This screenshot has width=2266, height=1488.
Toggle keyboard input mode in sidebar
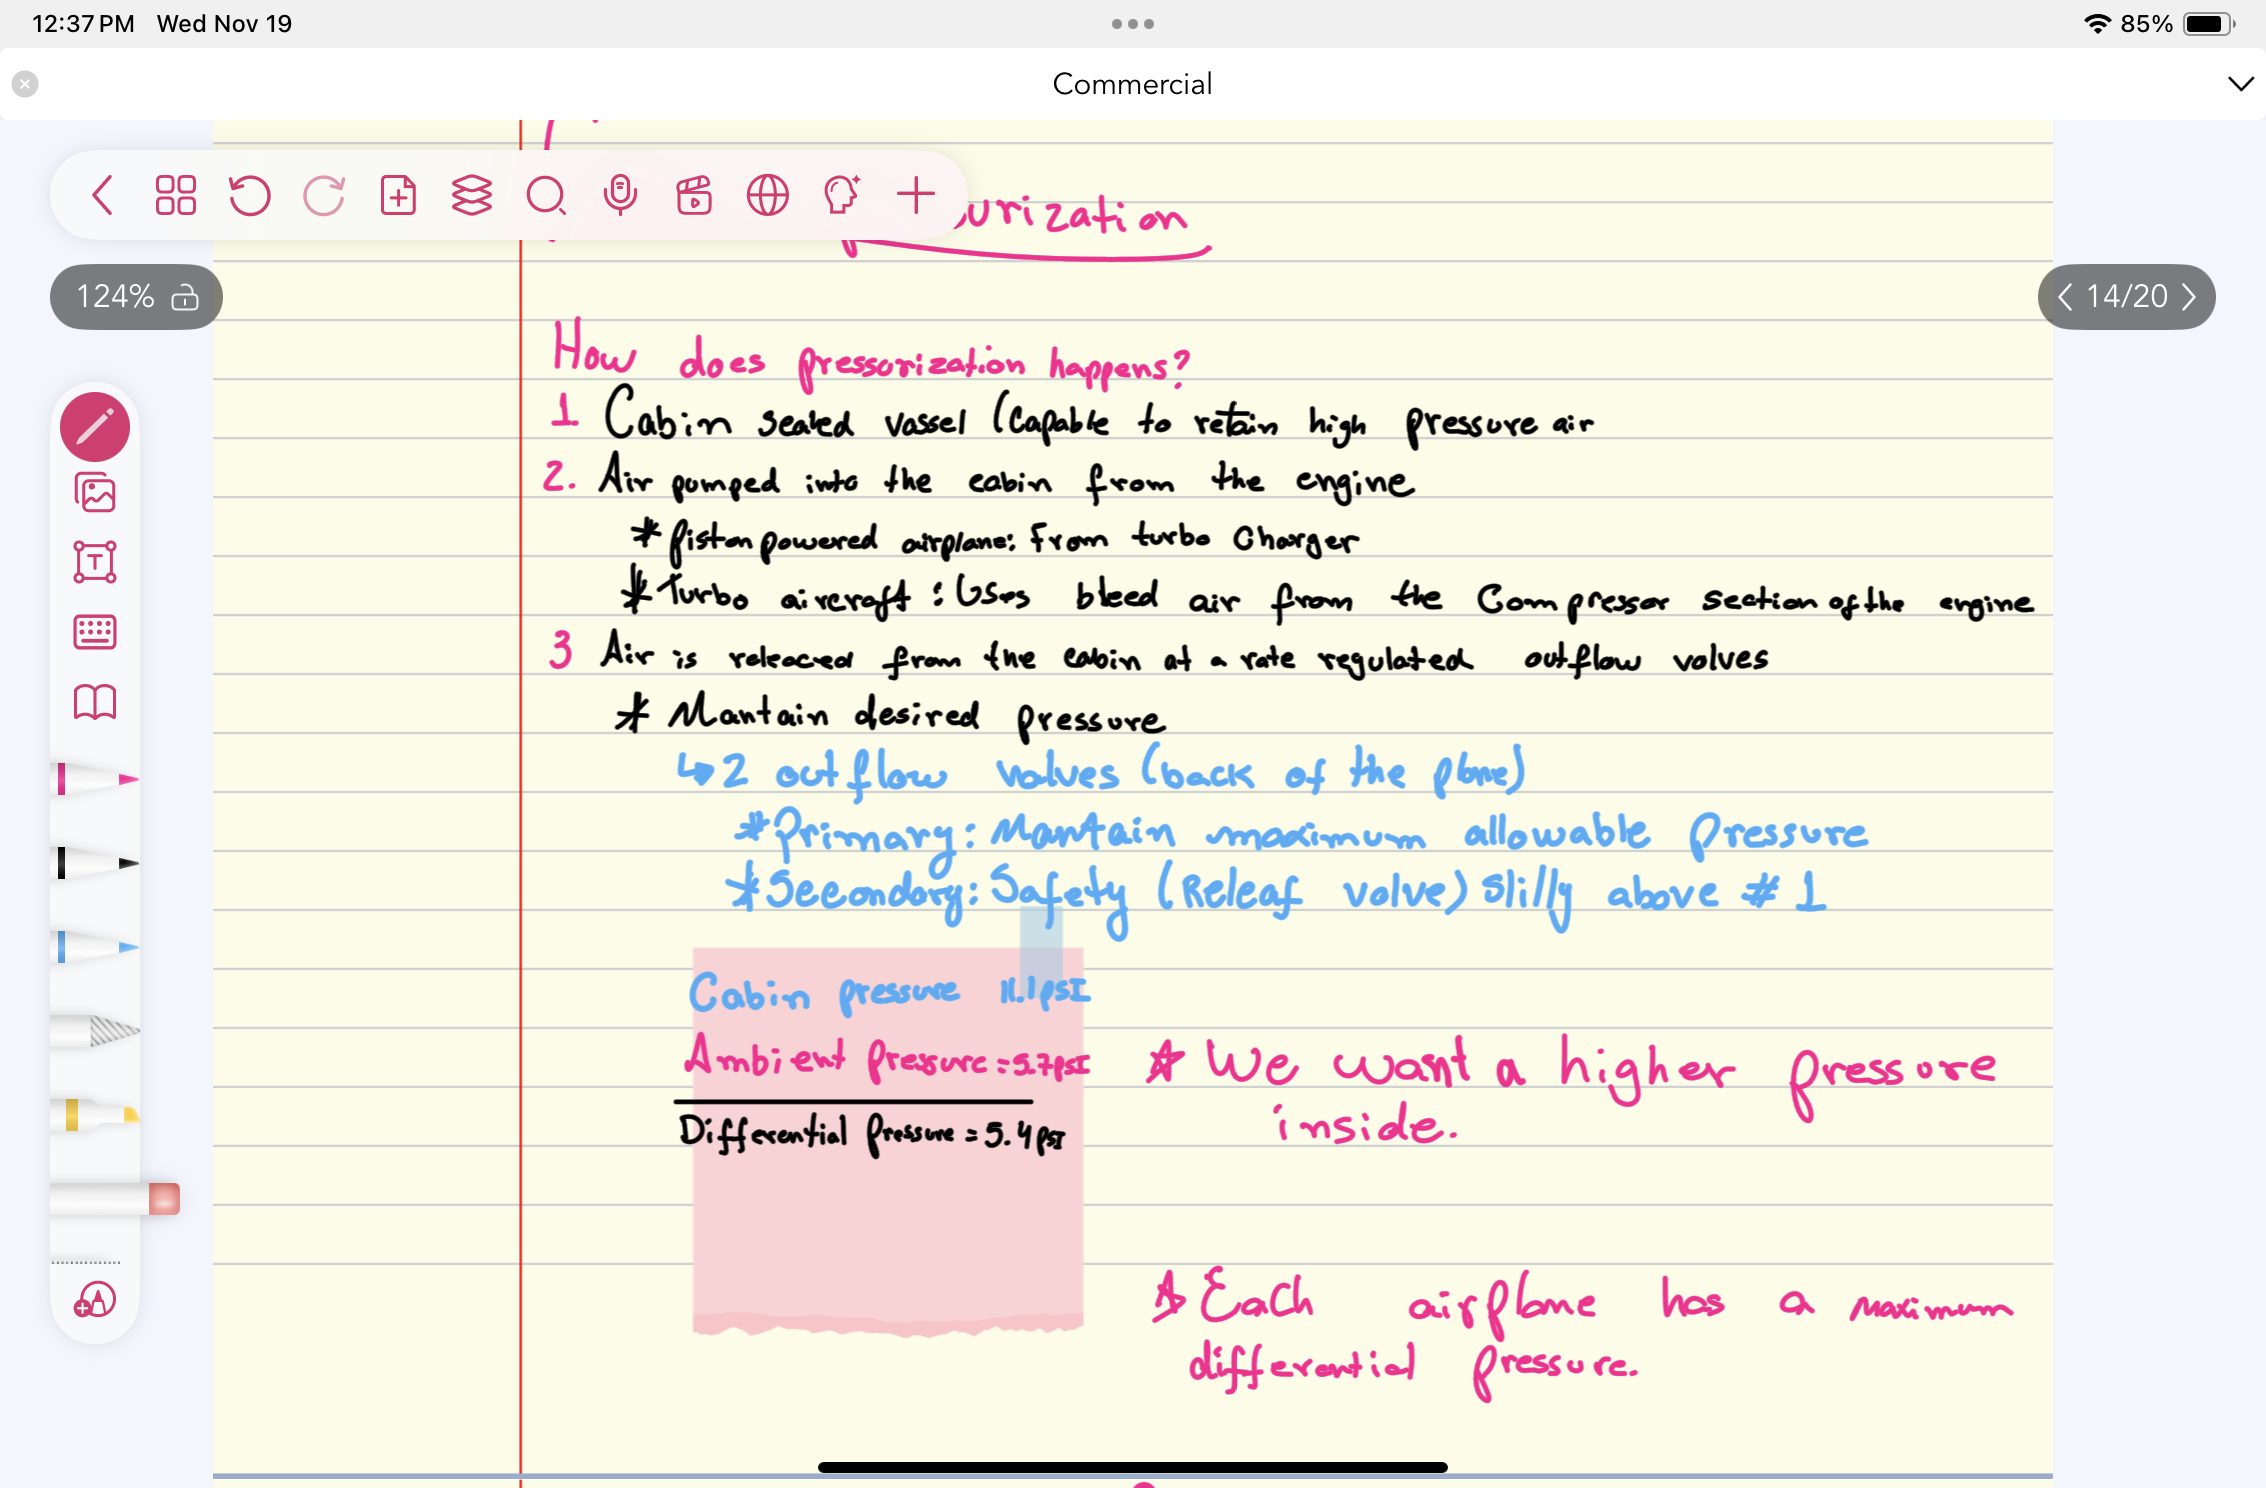(95, 632)
